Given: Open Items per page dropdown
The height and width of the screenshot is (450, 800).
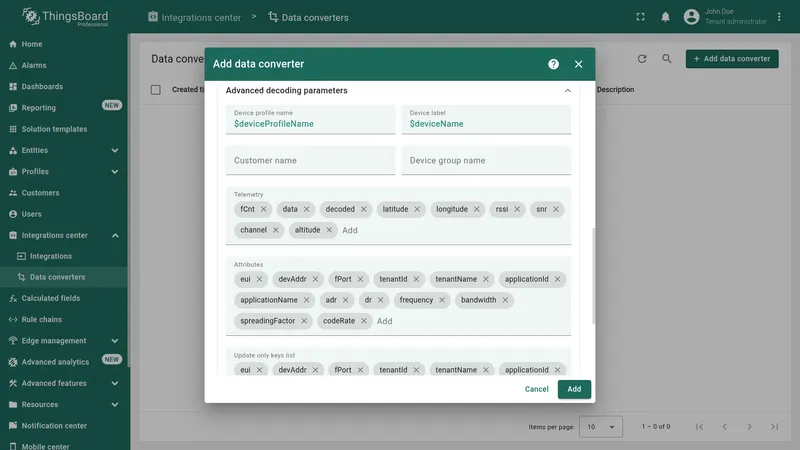Looking at the screenshot, I should click(601, 427).
